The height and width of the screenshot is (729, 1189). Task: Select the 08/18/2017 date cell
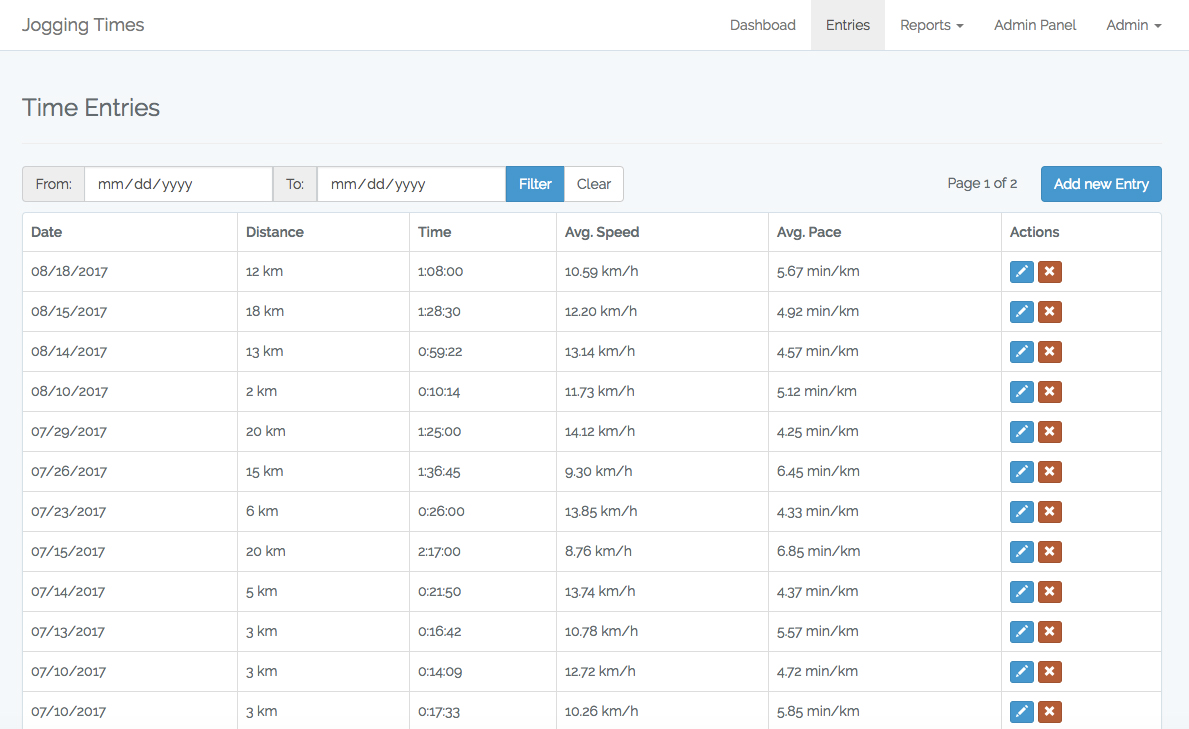pos(130,272)
